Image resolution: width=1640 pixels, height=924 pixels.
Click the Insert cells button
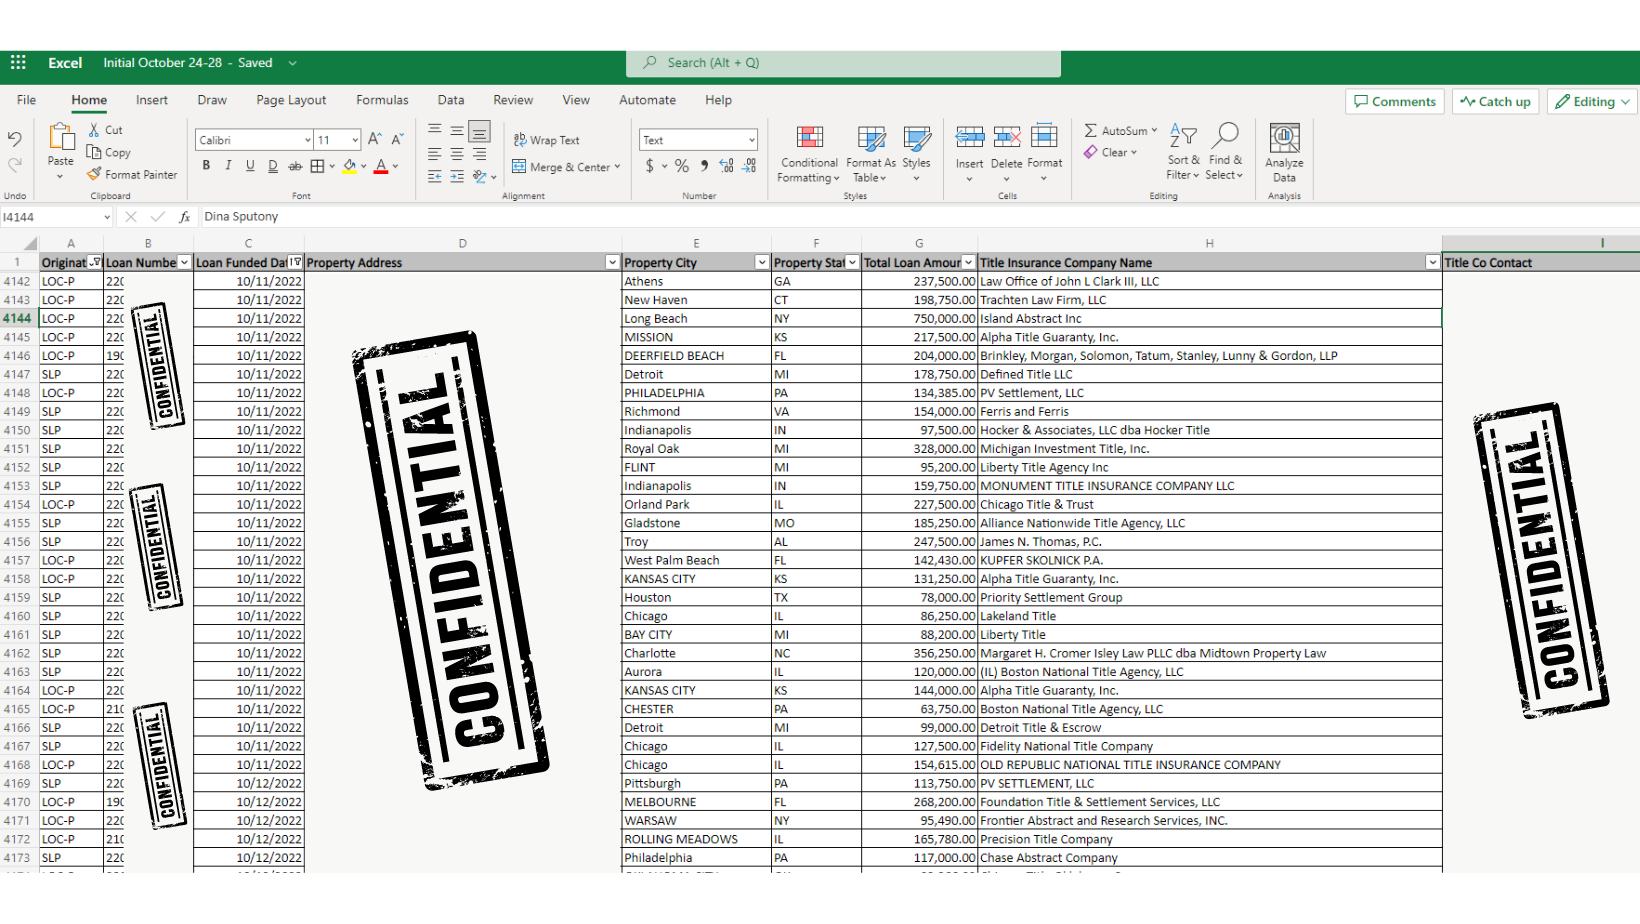[x=969, y=152]
